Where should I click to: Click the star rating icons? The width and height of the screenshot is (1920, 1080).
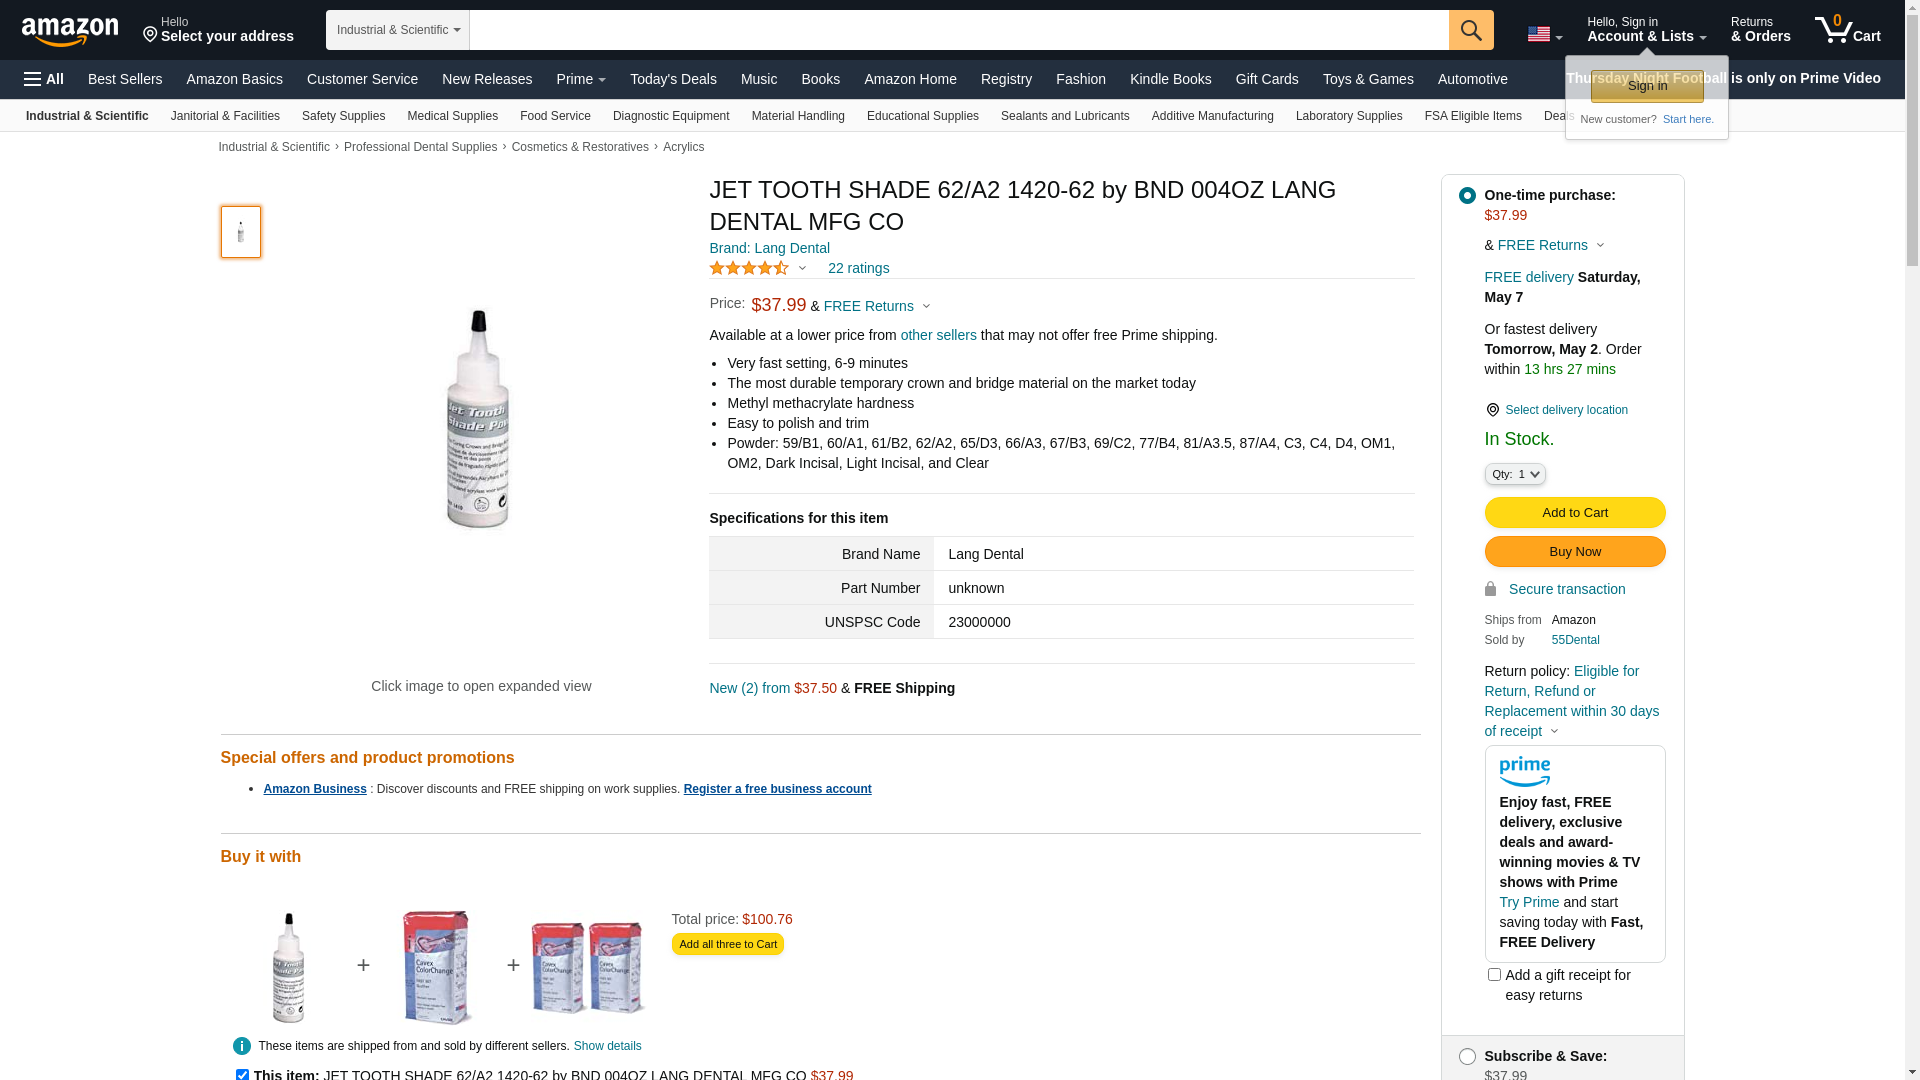click(x=749, y=268)
